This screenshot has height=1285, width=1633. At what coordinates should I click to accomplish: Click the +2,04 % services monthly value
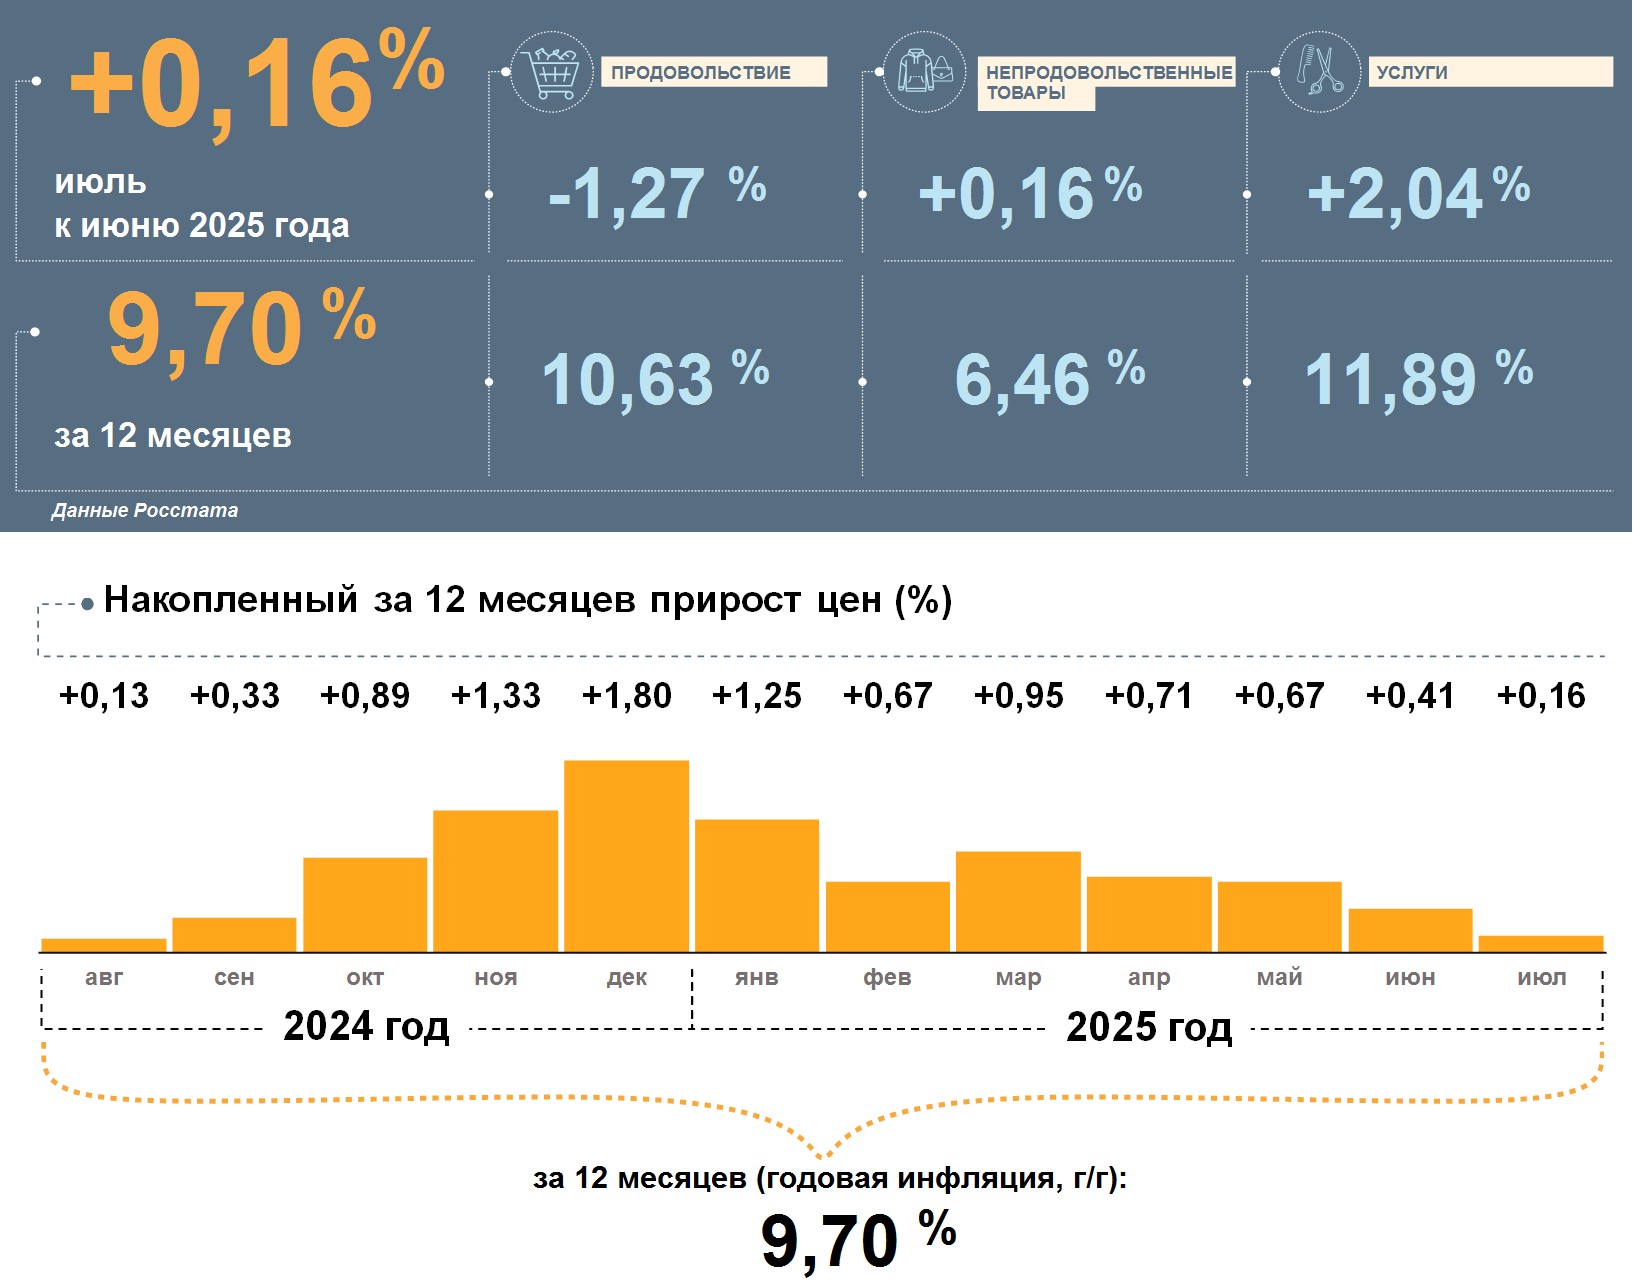pyautogui.click(x=1417, y=193)
